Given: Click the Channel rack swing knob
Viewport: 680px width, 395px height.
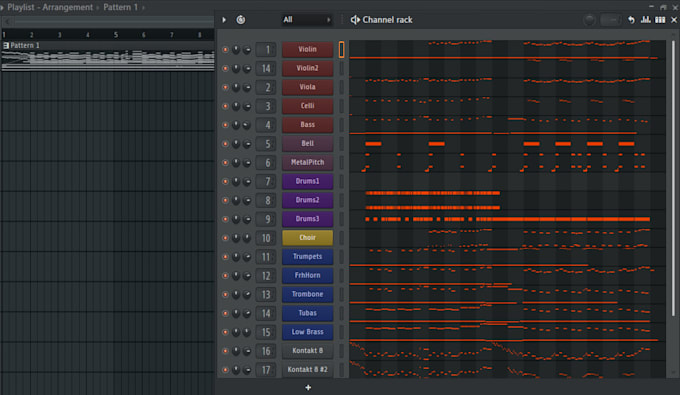Looking at the screenshot, I should 589,20.
